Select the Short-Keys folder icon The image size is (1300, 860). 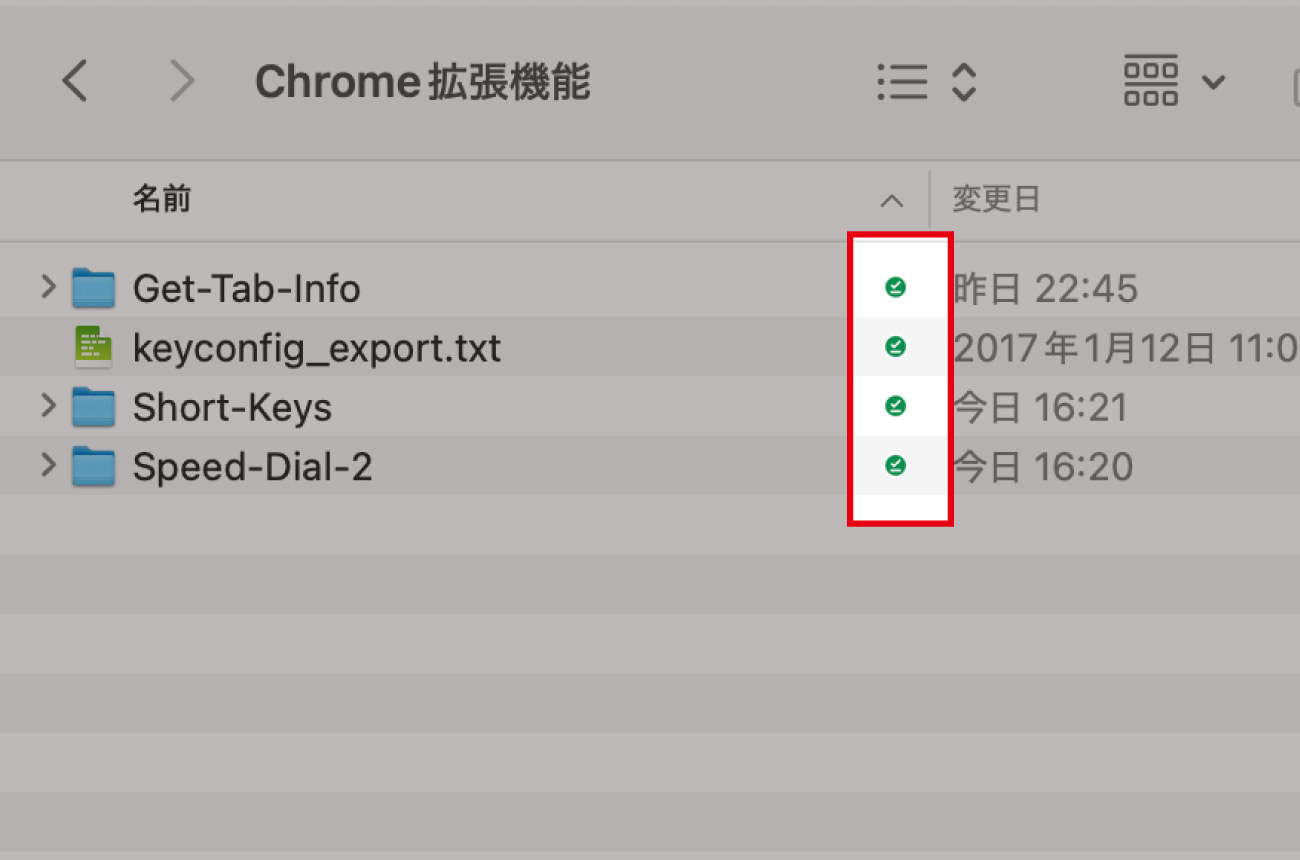94,406
